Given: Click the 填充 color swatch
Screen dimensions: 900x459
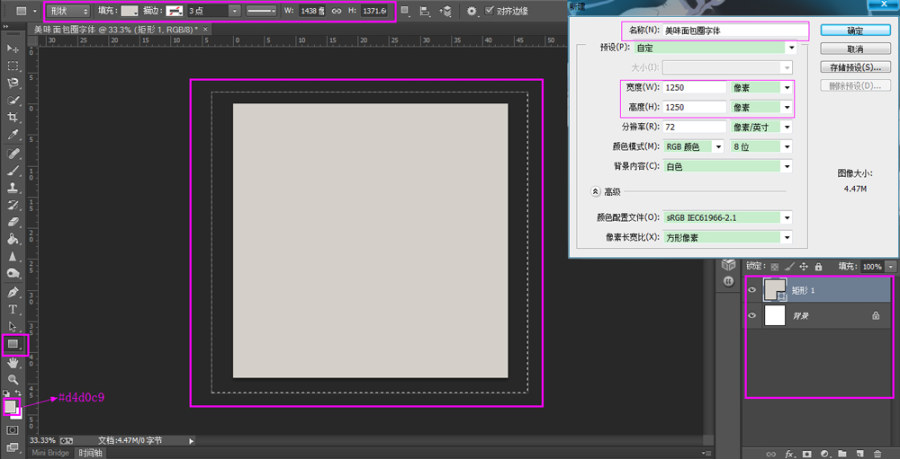Looking at the screenshot, I should (130, 11).
